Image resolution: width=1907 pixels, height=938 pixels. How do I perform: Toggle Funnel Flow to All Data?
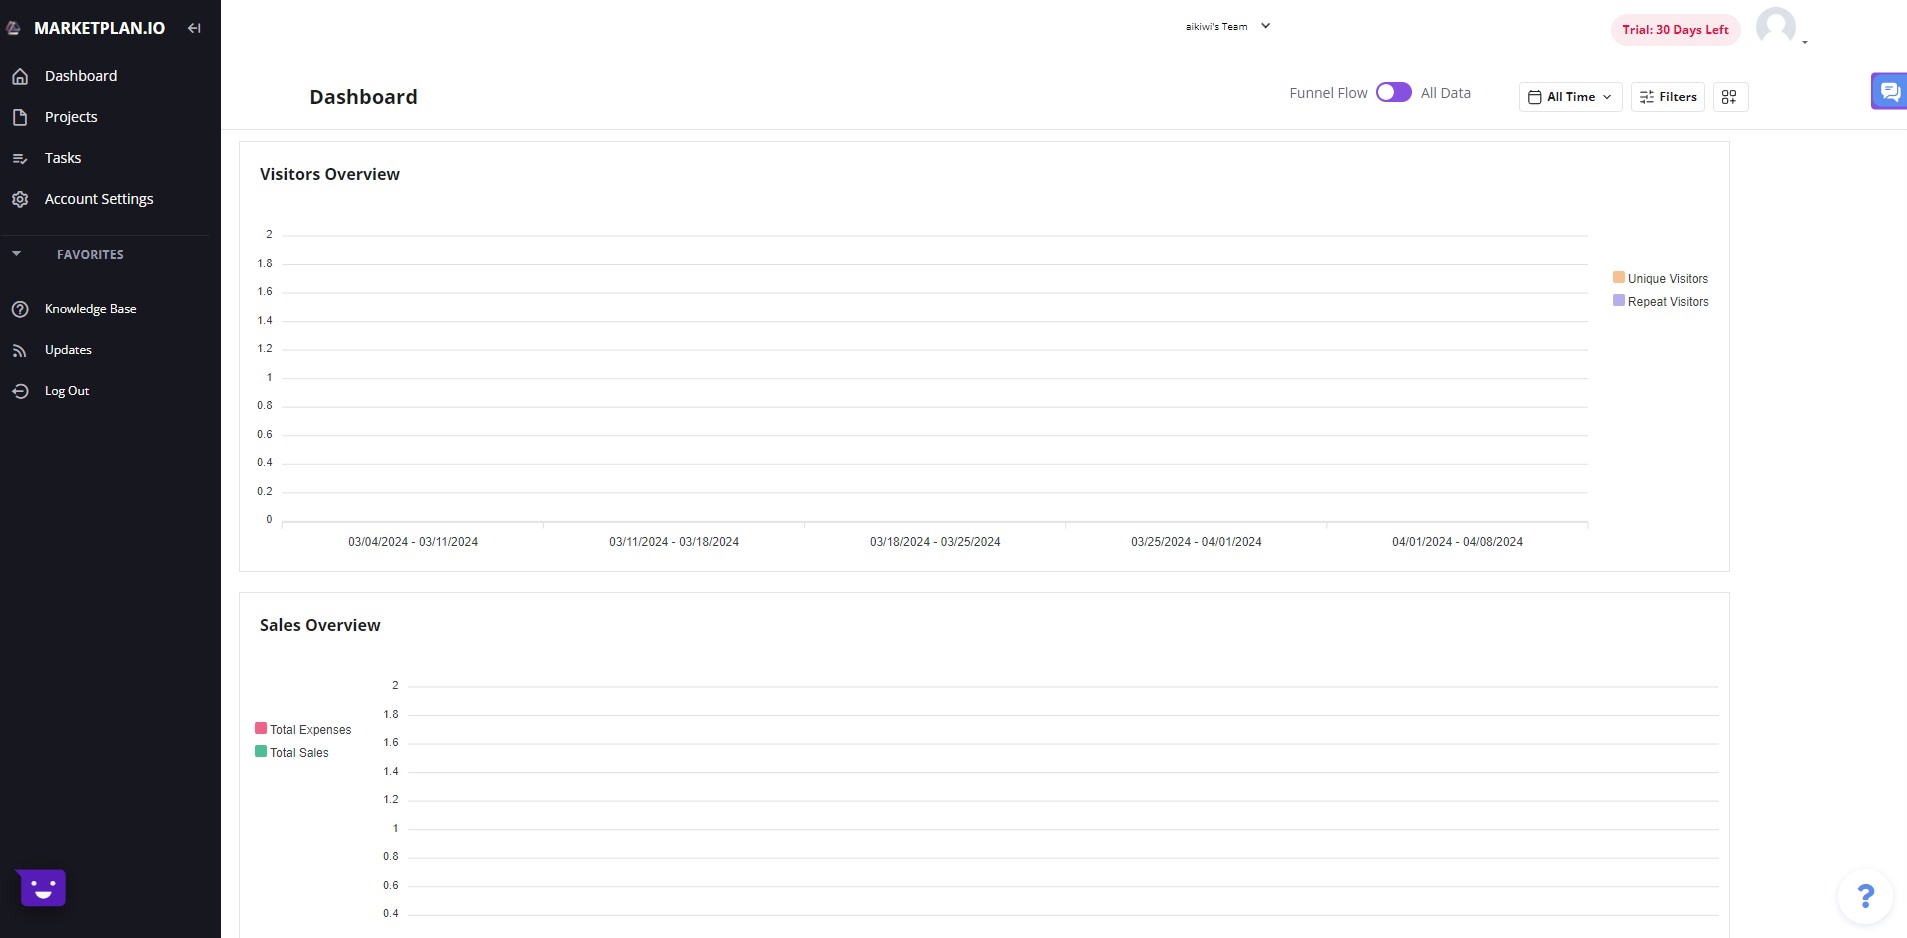click(x=1393, y=92)
